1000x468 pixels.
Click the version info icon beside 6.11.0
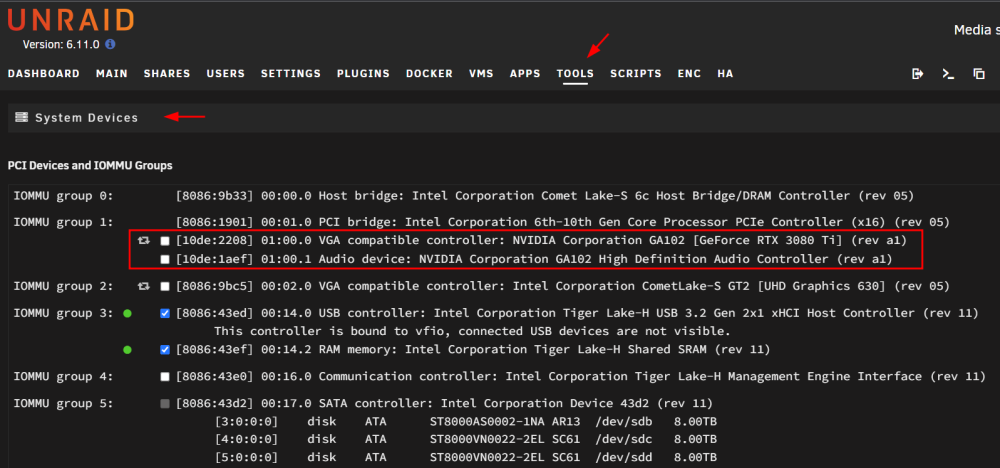click(110, 45)
